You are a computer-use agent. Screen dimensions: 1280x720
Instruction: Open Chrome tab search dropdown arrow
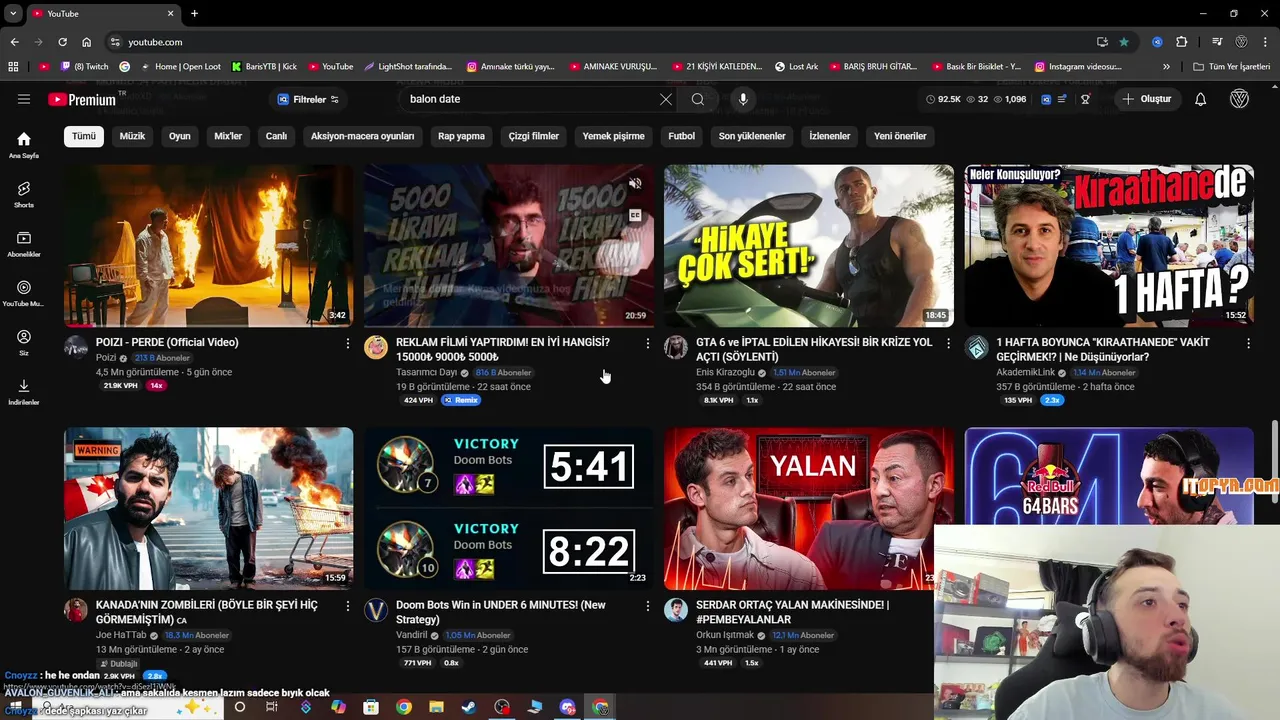tap(13, 13)
